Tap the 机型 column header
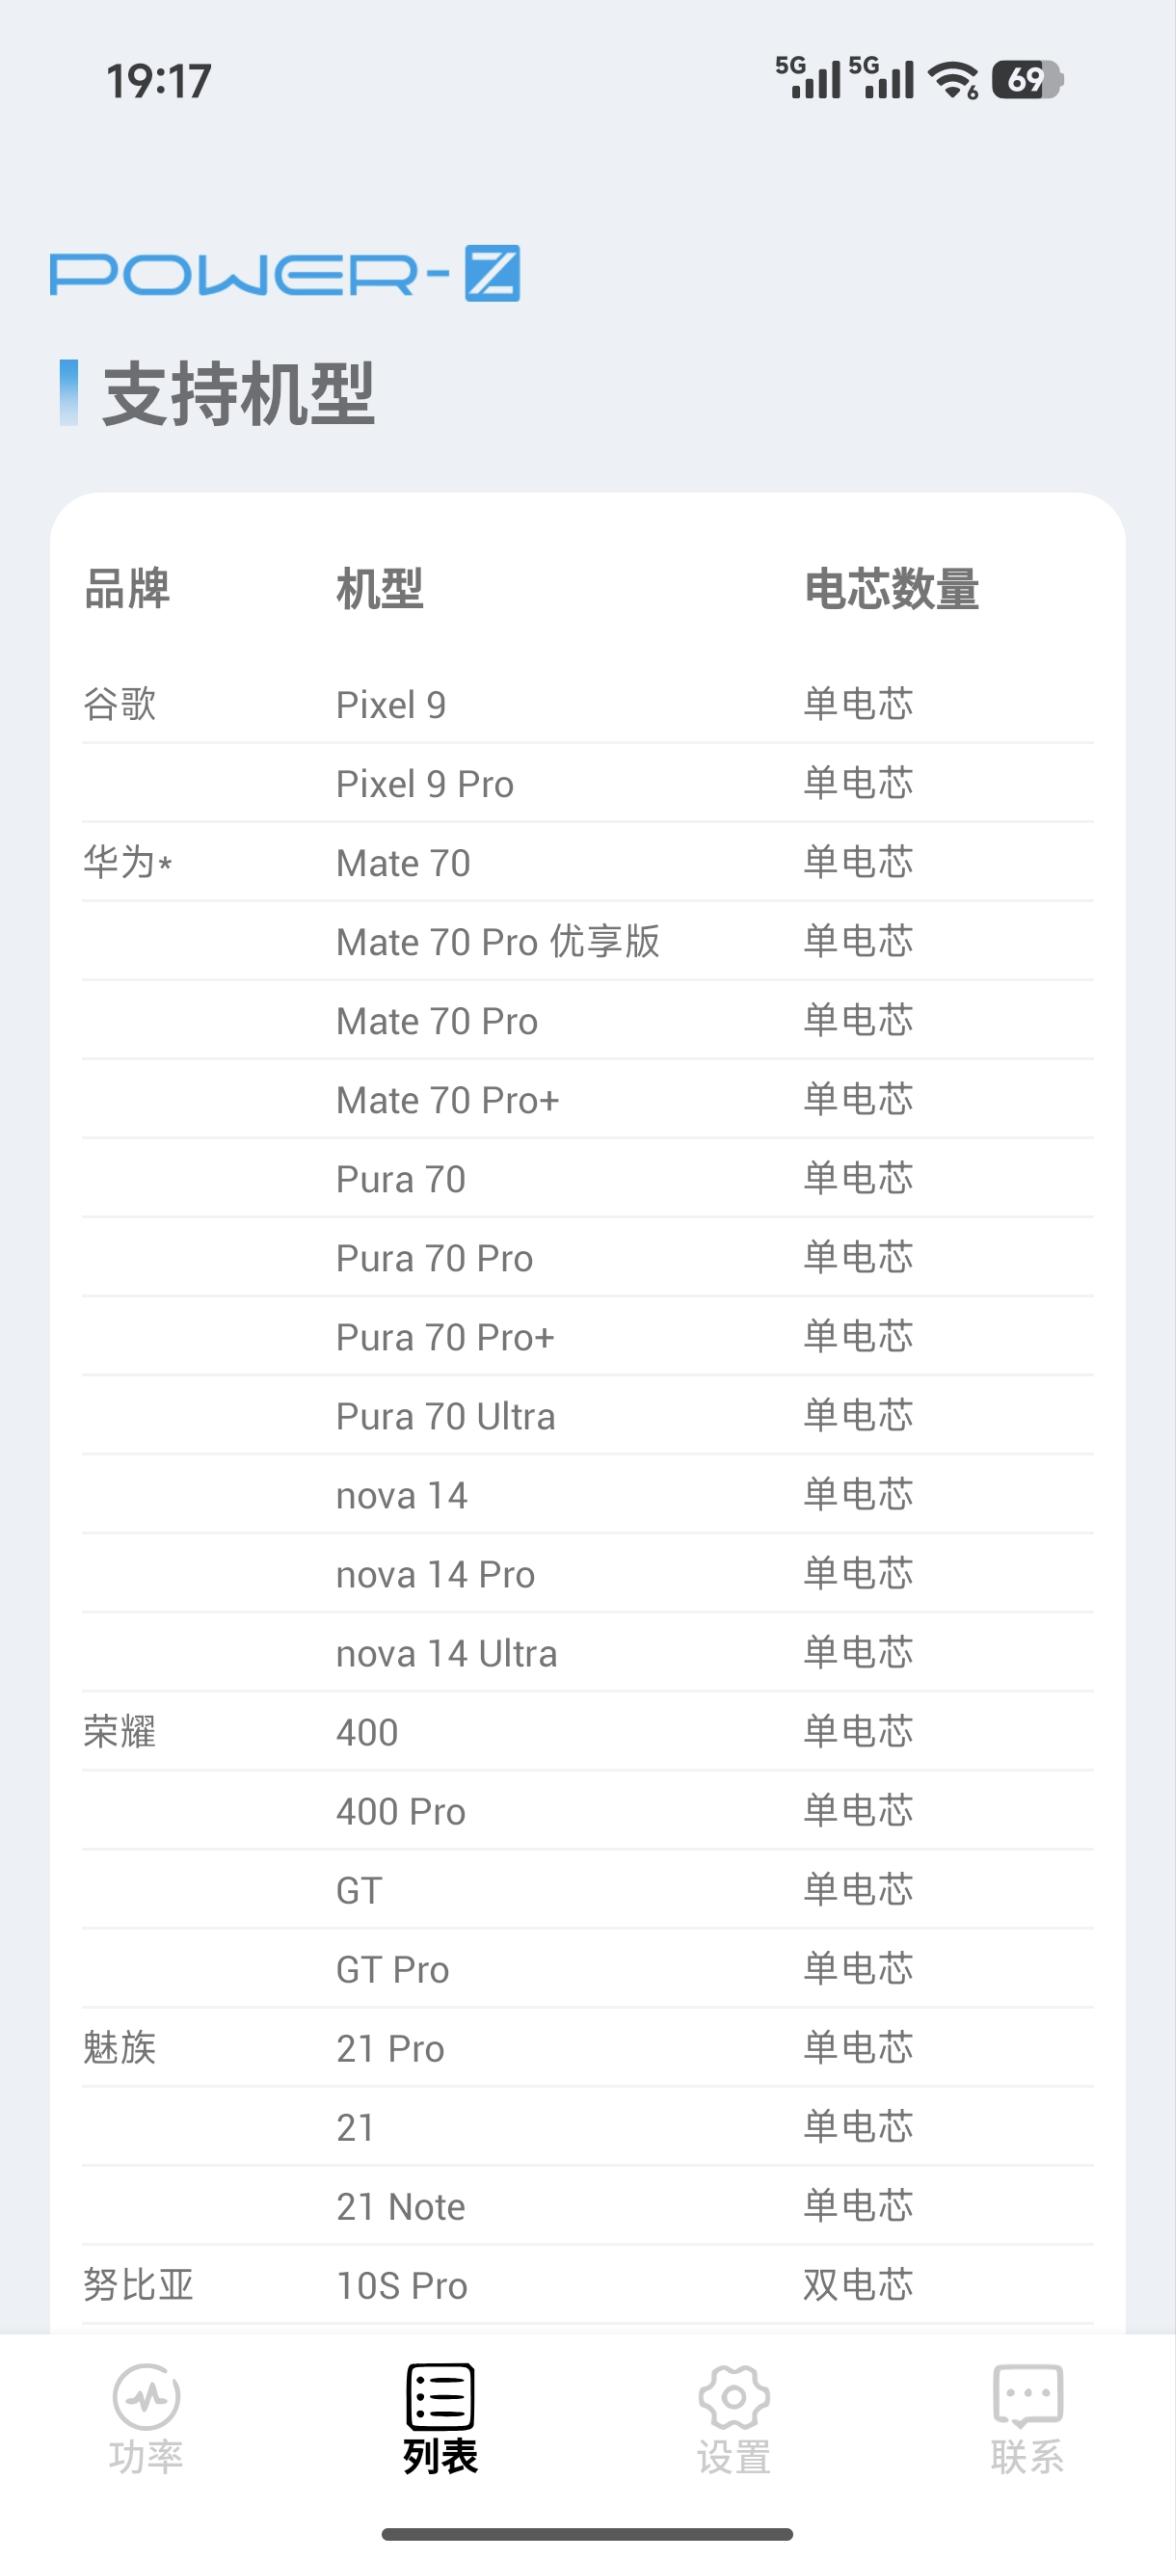Screen dimensions: 1176x2560 click(380, 589)
